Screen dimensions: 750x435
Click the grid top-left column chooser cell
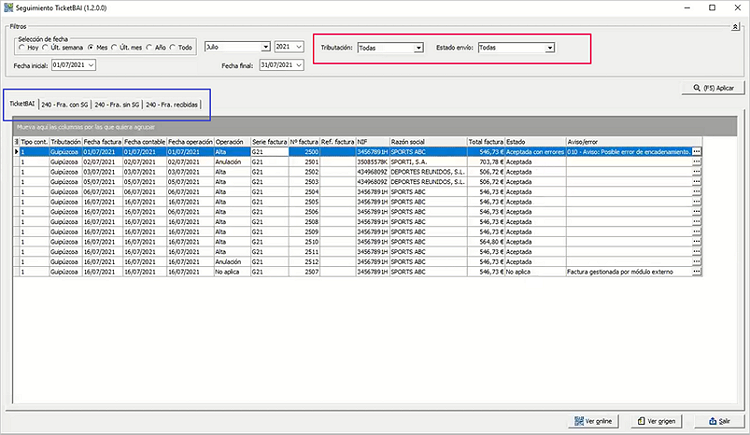click(x=16, y=142)
